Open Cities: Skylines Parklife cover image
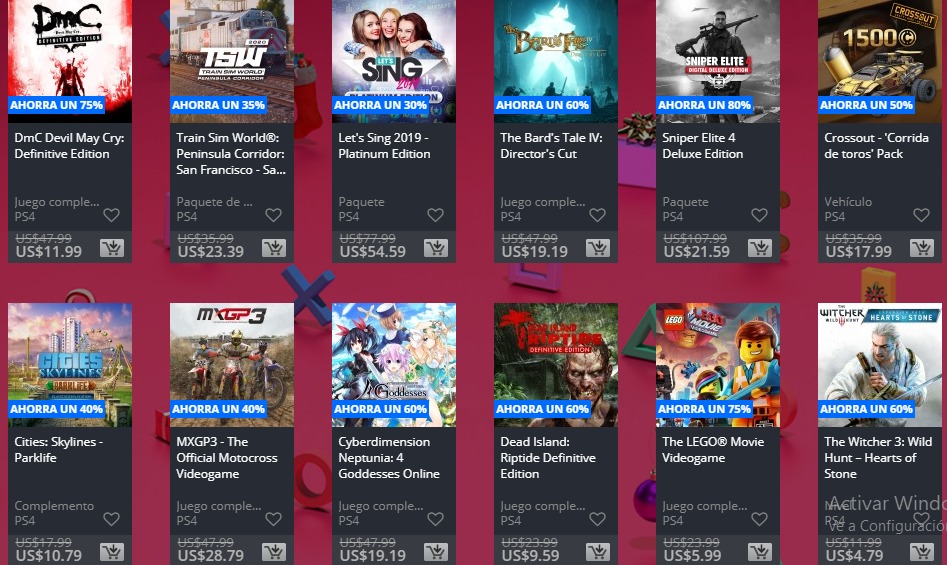Viewport: 947px width, 565px height. [70, 365]
